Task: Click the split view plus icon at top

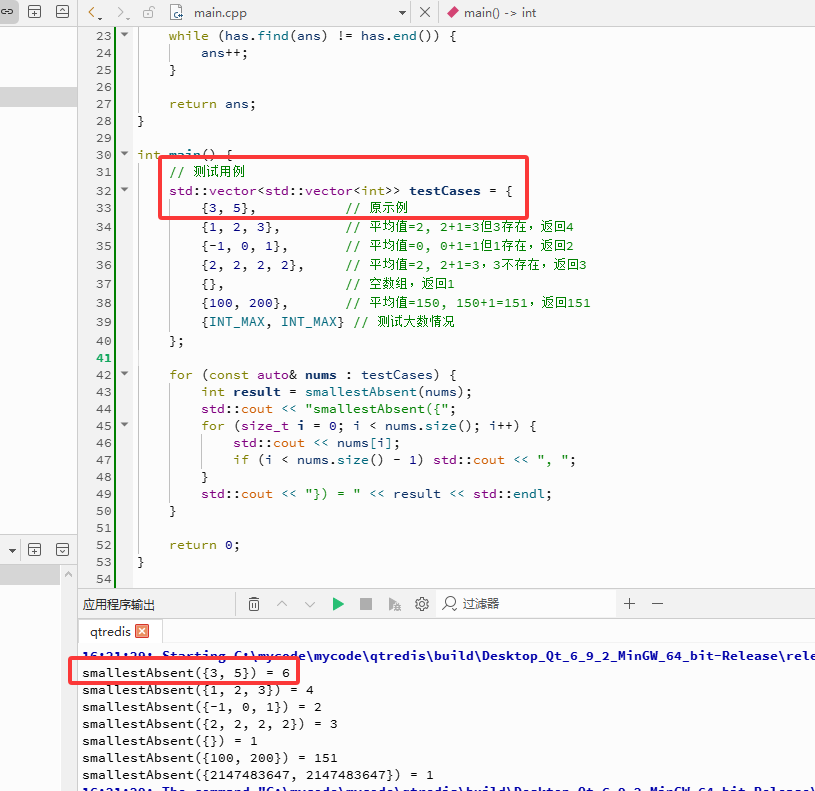Action: [34, 11]
